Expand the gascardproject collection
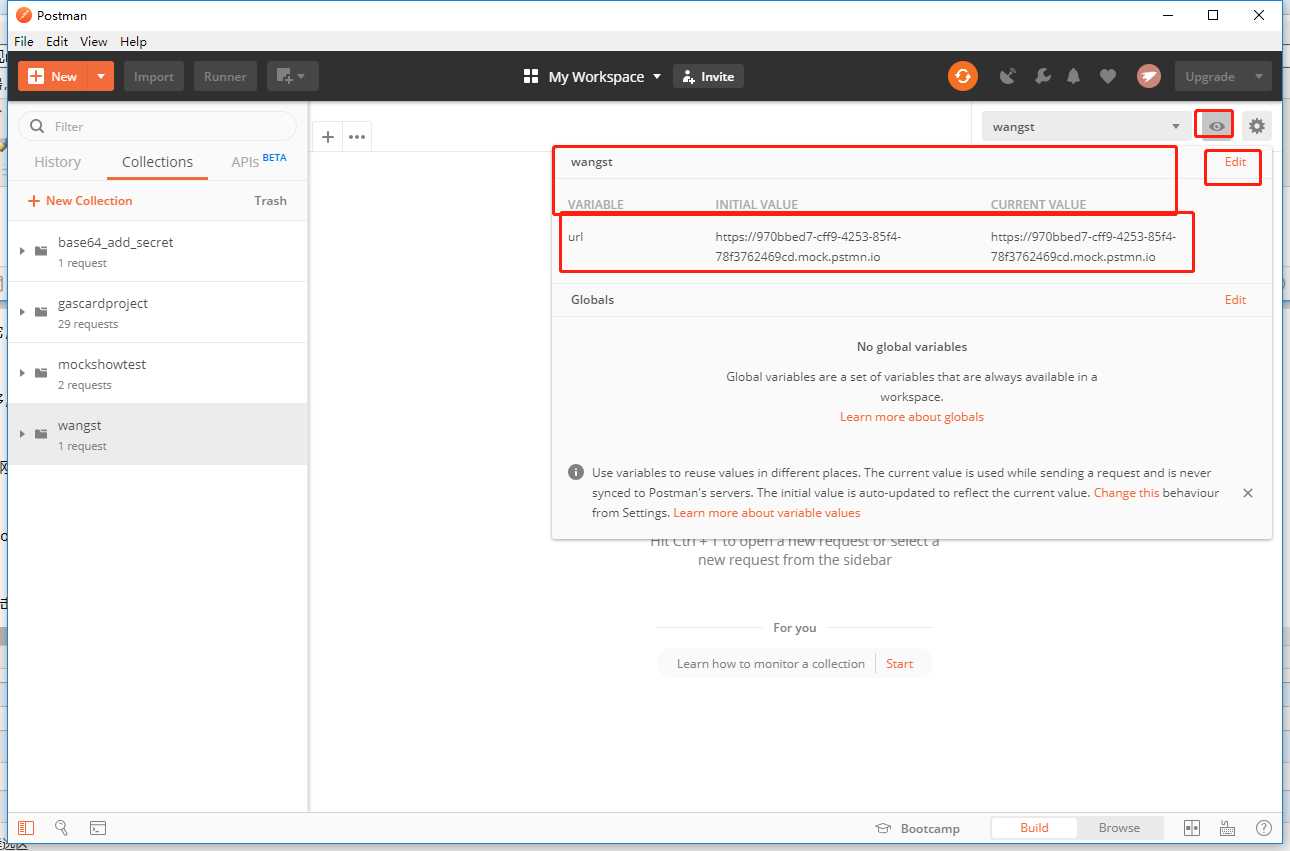 coord(22,312)
